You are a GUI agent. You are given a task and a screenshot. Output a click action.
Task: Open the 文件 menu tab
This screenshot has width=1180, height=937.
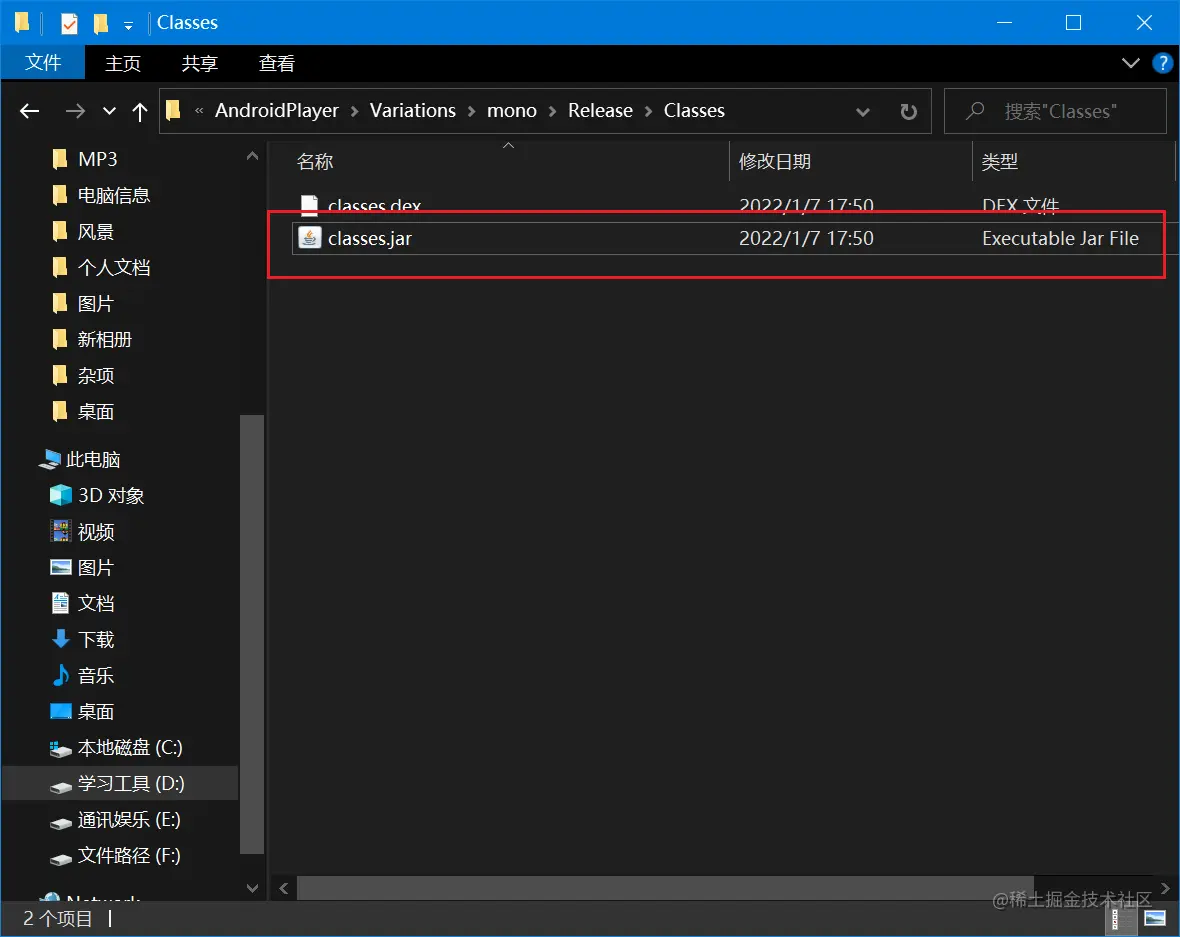43,63
